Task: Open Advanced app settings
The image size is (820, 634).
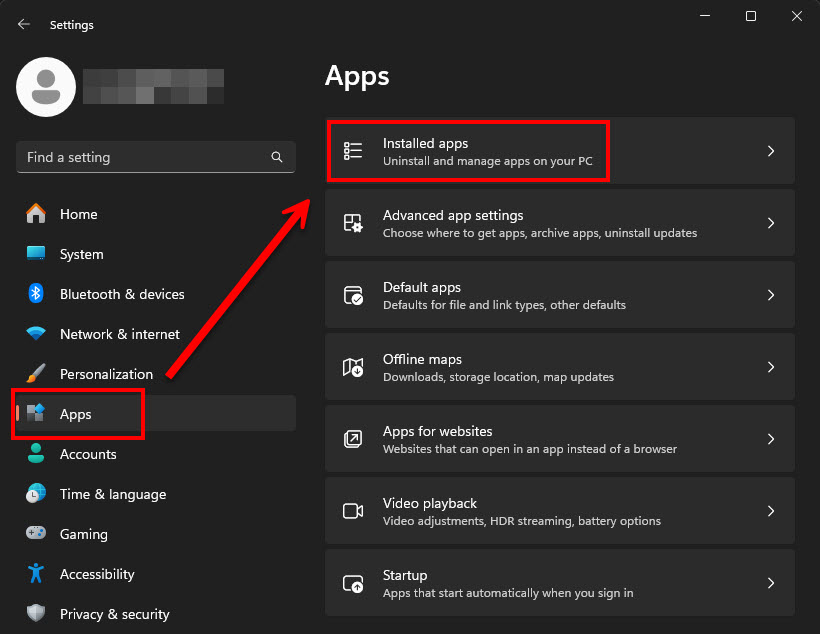Action: [x=560, y=223]
